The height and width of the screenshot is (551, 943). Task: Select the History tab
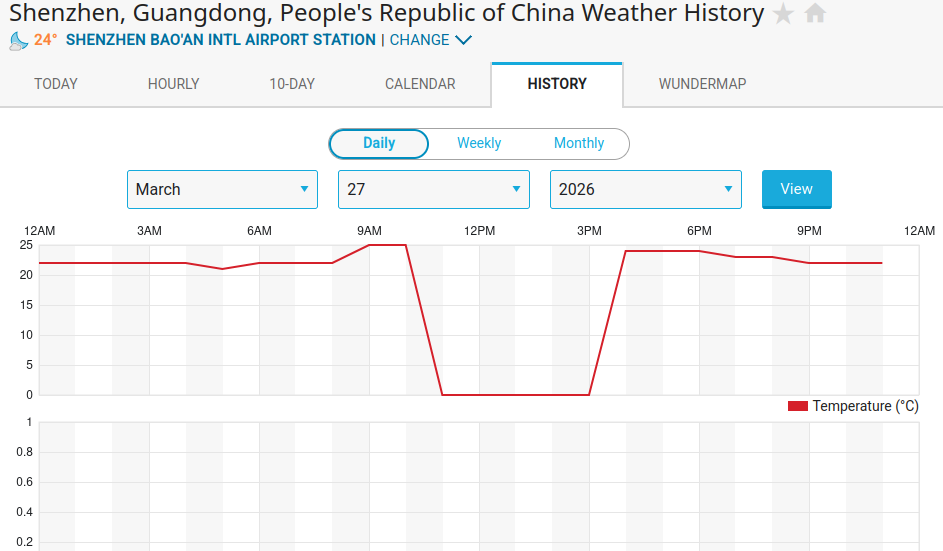(x=557, y=84)
